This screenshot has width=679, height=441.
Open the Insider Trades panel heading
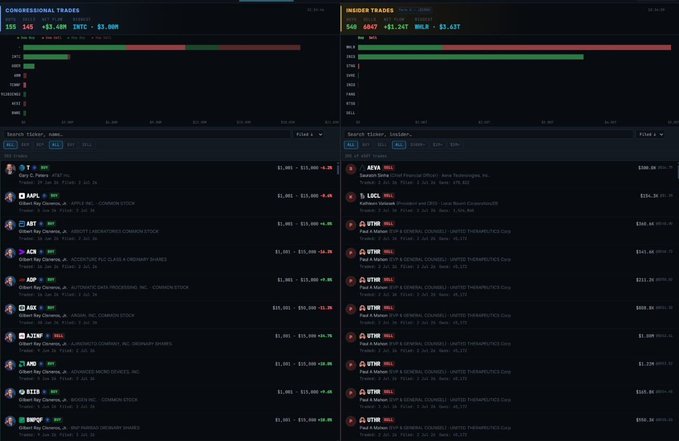(x=370, y=10)
